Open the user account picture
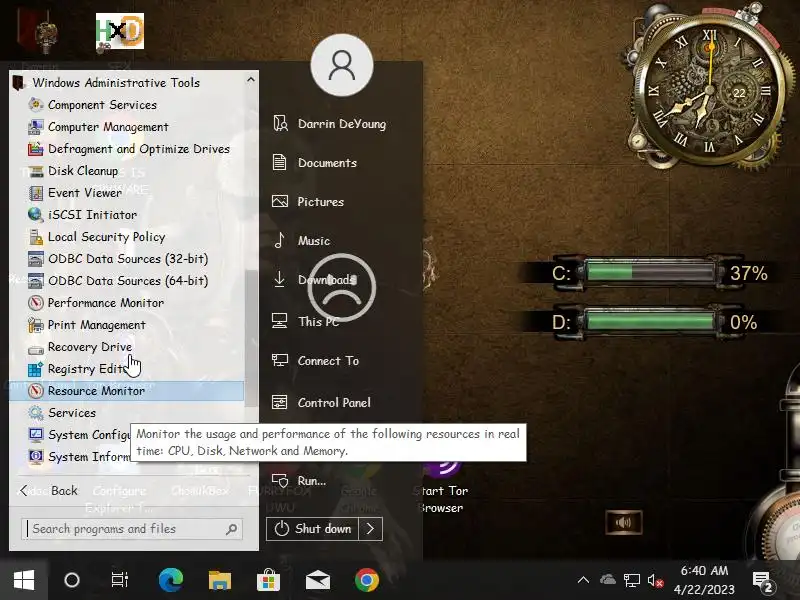800x600 pixels. click(342, 65)
